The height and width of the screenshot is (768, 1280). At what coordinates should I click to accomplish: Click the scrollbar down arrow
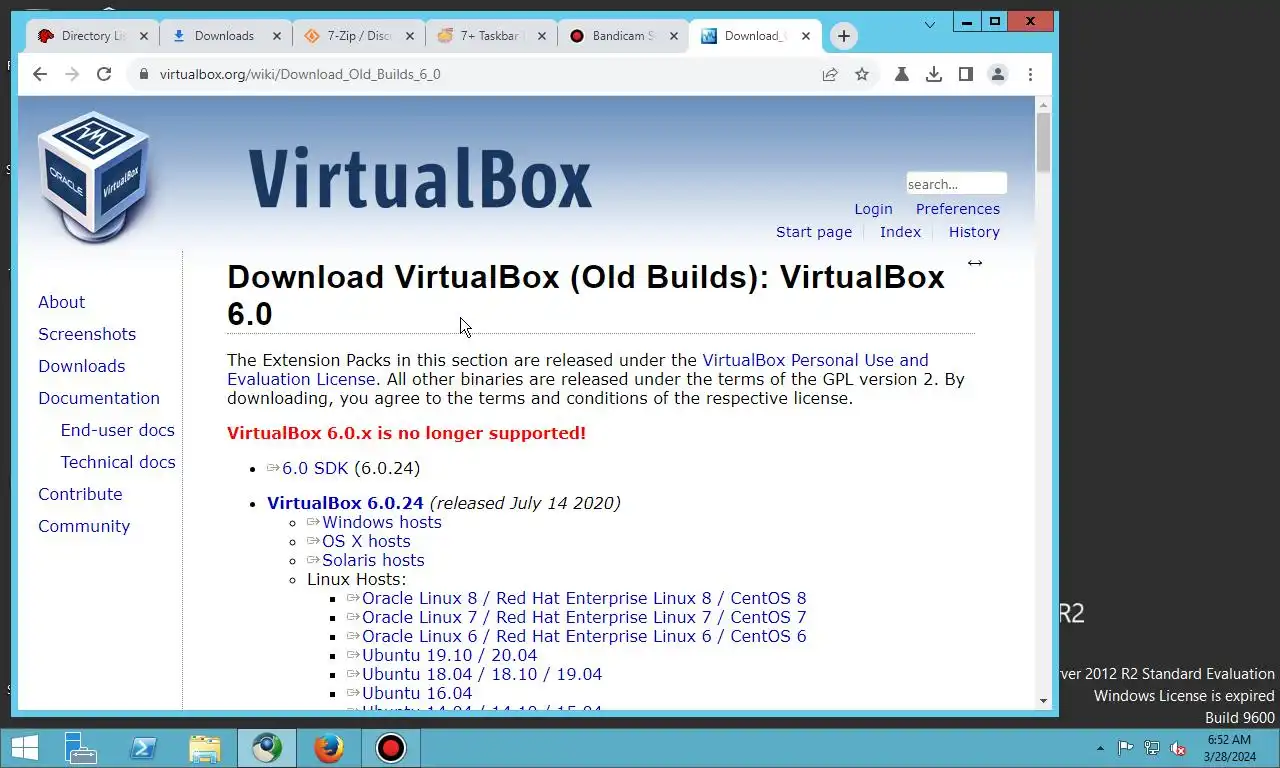(1043, 701)
